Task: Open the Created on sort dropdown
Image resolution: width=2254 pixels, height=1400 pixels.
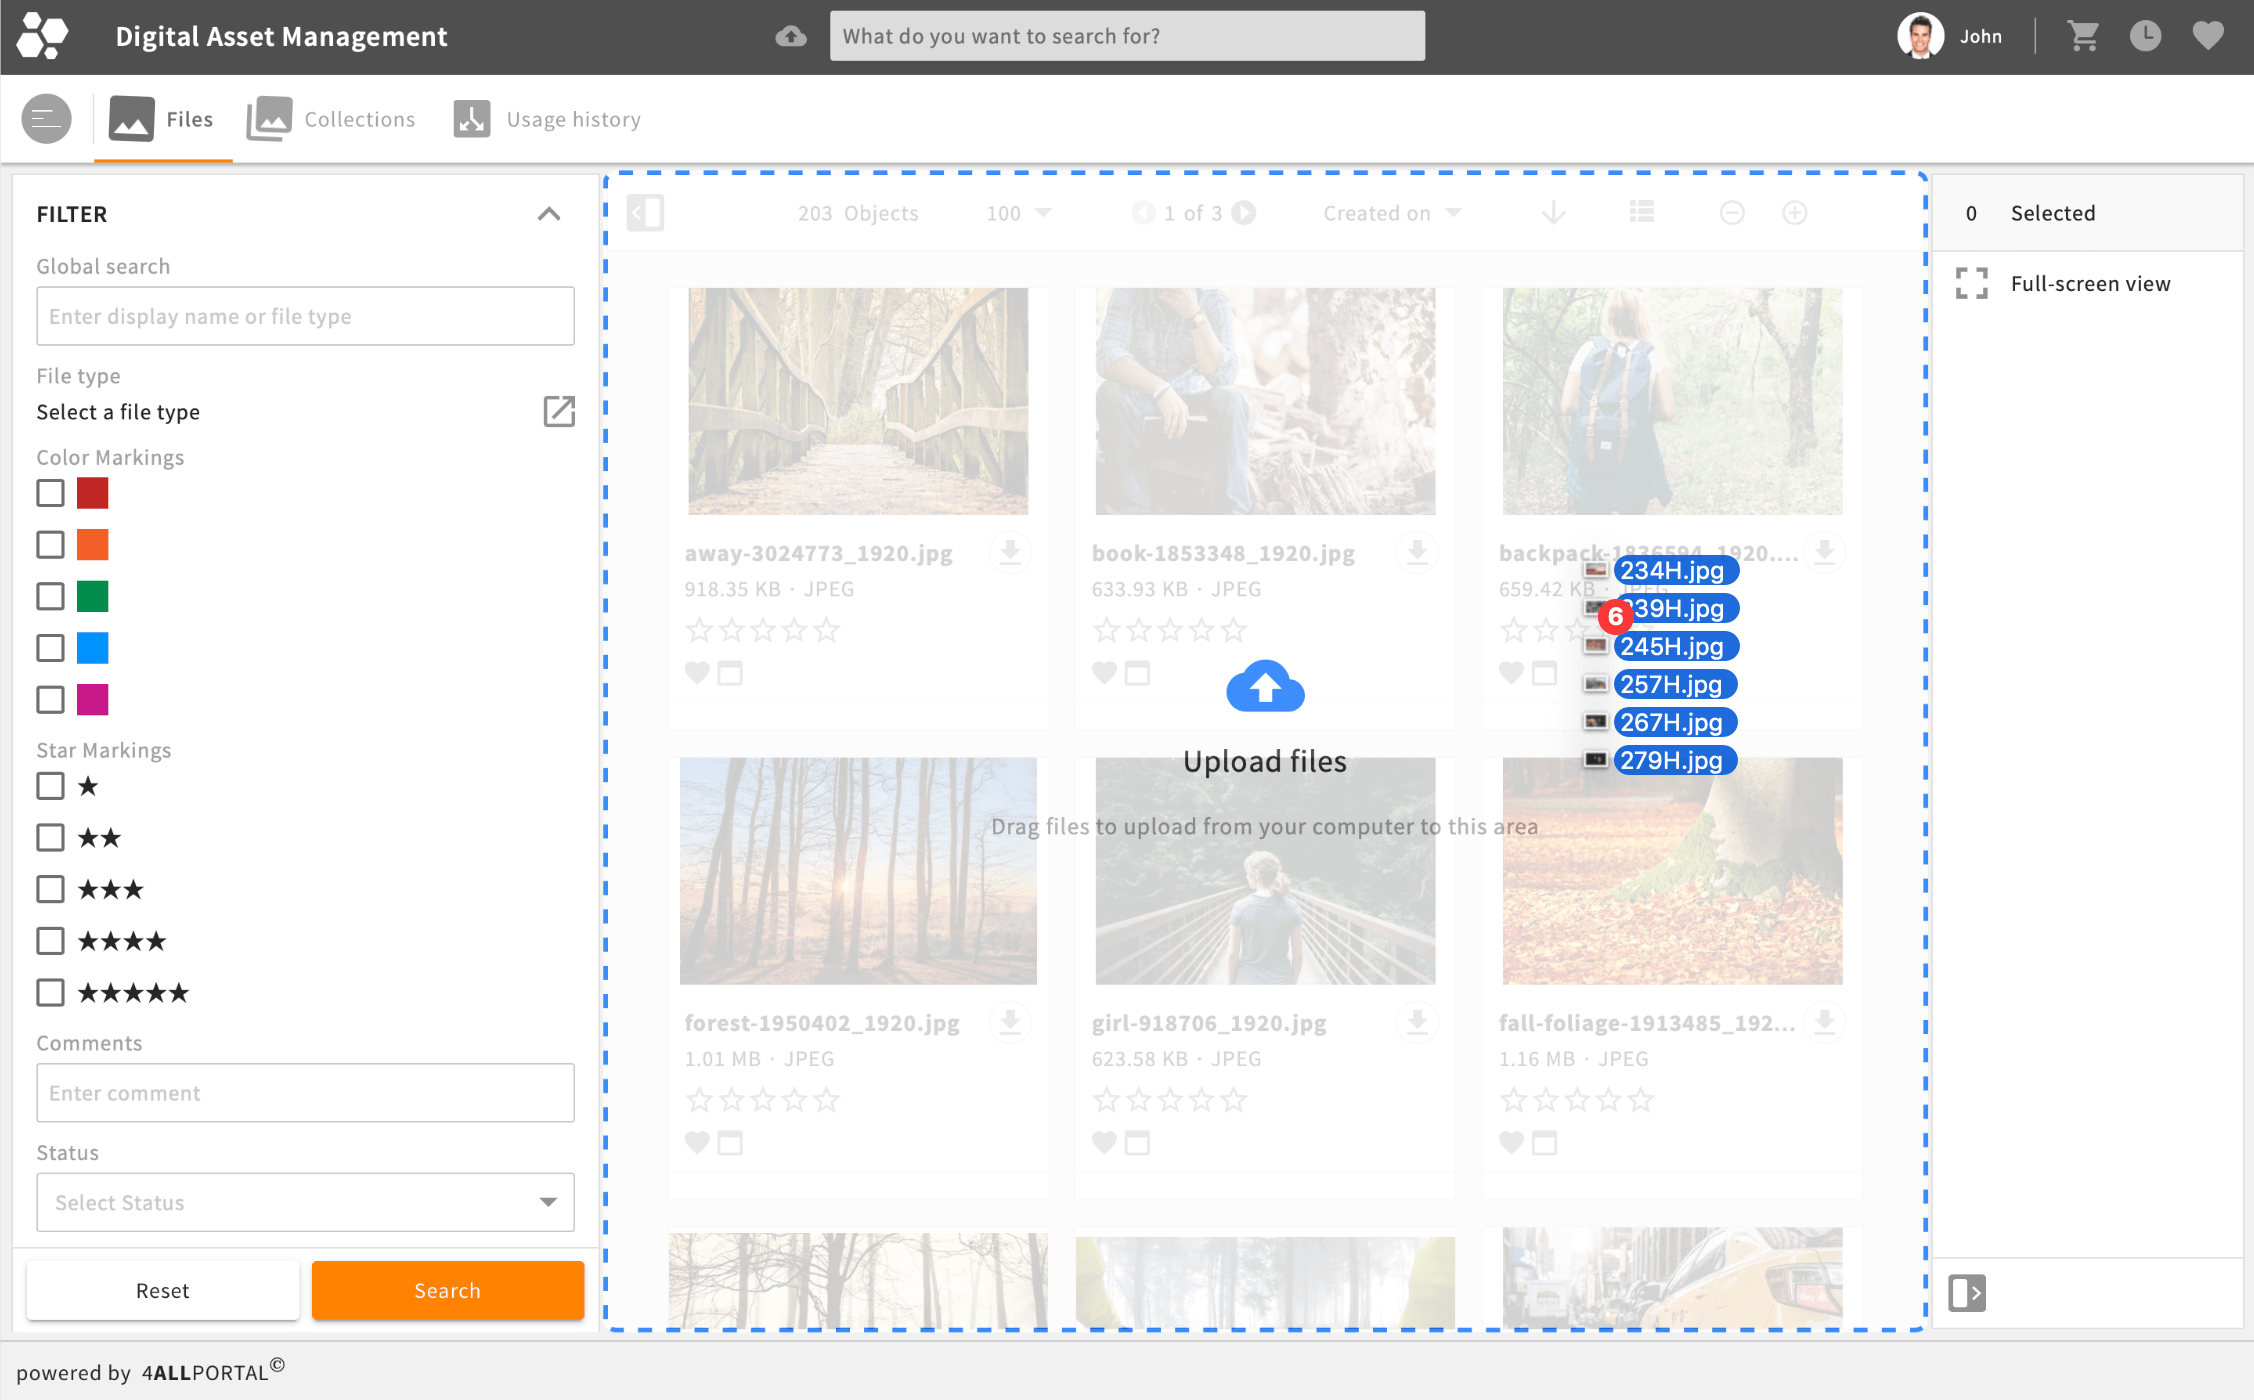Action: tap(1392, 213)
